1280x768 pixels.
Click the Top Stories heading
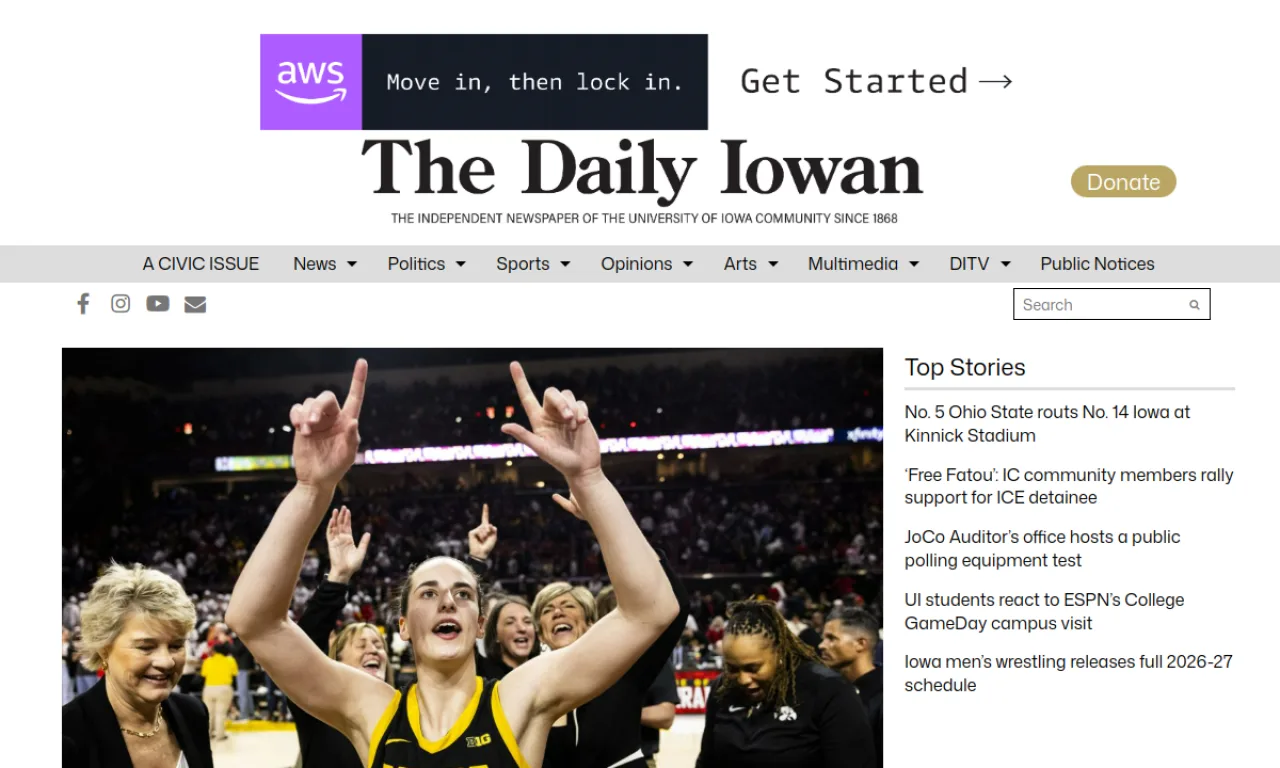pyautogui.click(x=965, y=367)
